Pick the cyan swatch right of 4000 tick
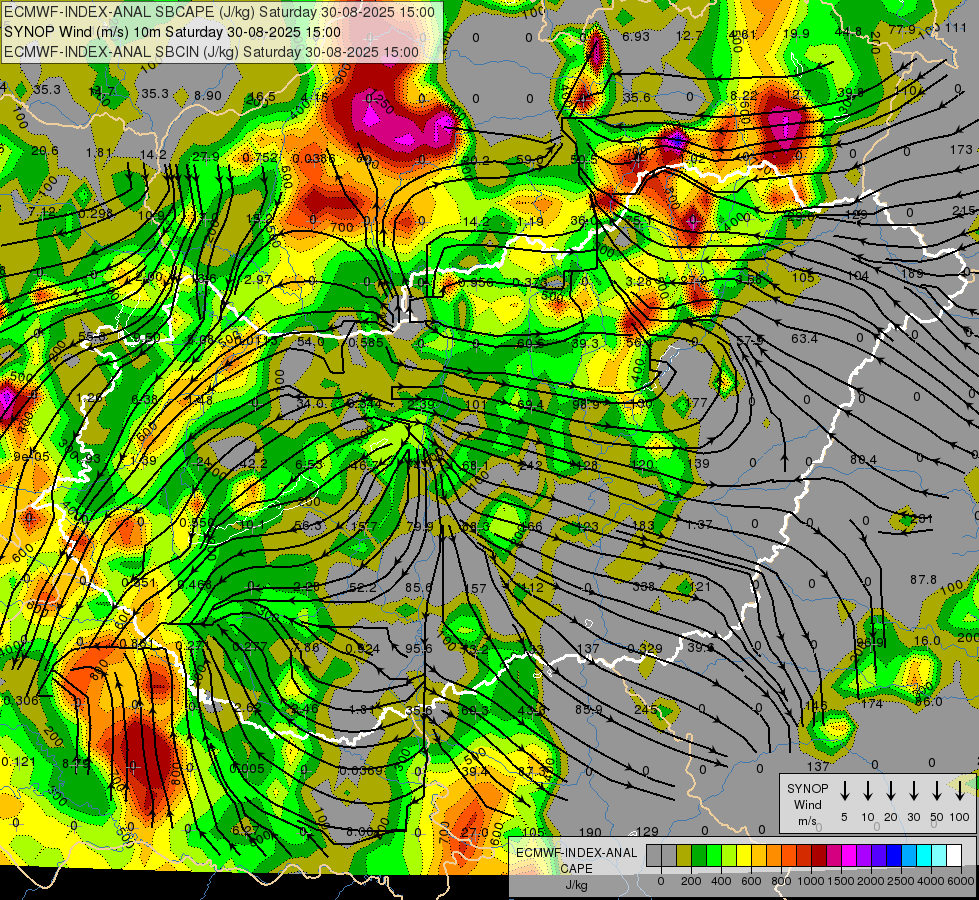979x900 pixels. pos(939,856)
